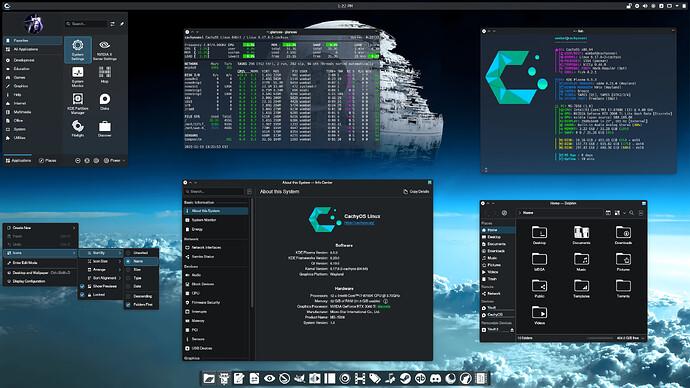Toggle Locked checkbox in Icons submenu
Screen dimensions: 690x388
click(x=82, y=295)
